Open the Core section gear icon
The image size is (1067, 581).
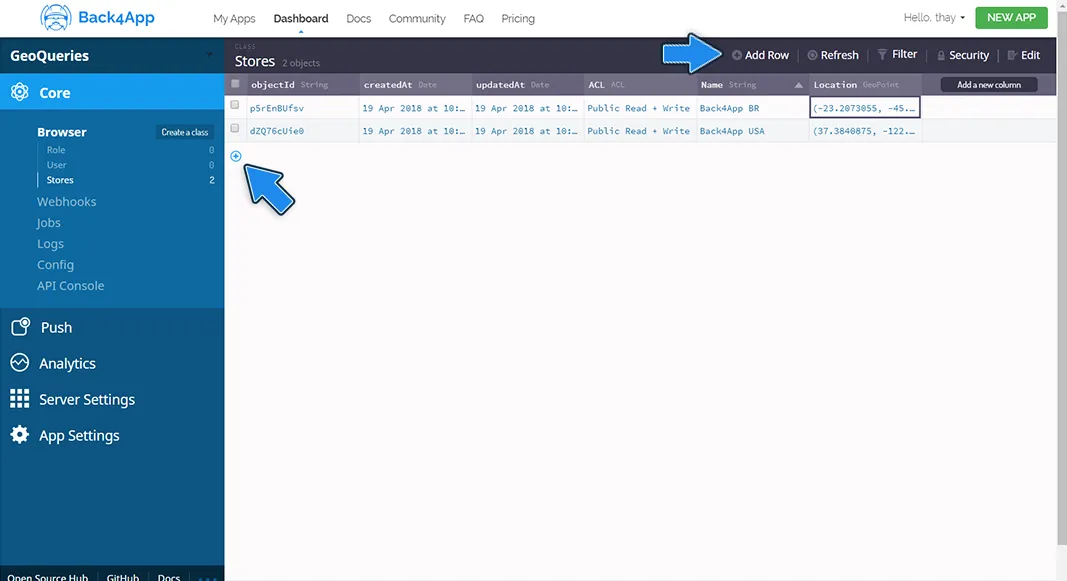pyautogui.click(x=20, y=92)
